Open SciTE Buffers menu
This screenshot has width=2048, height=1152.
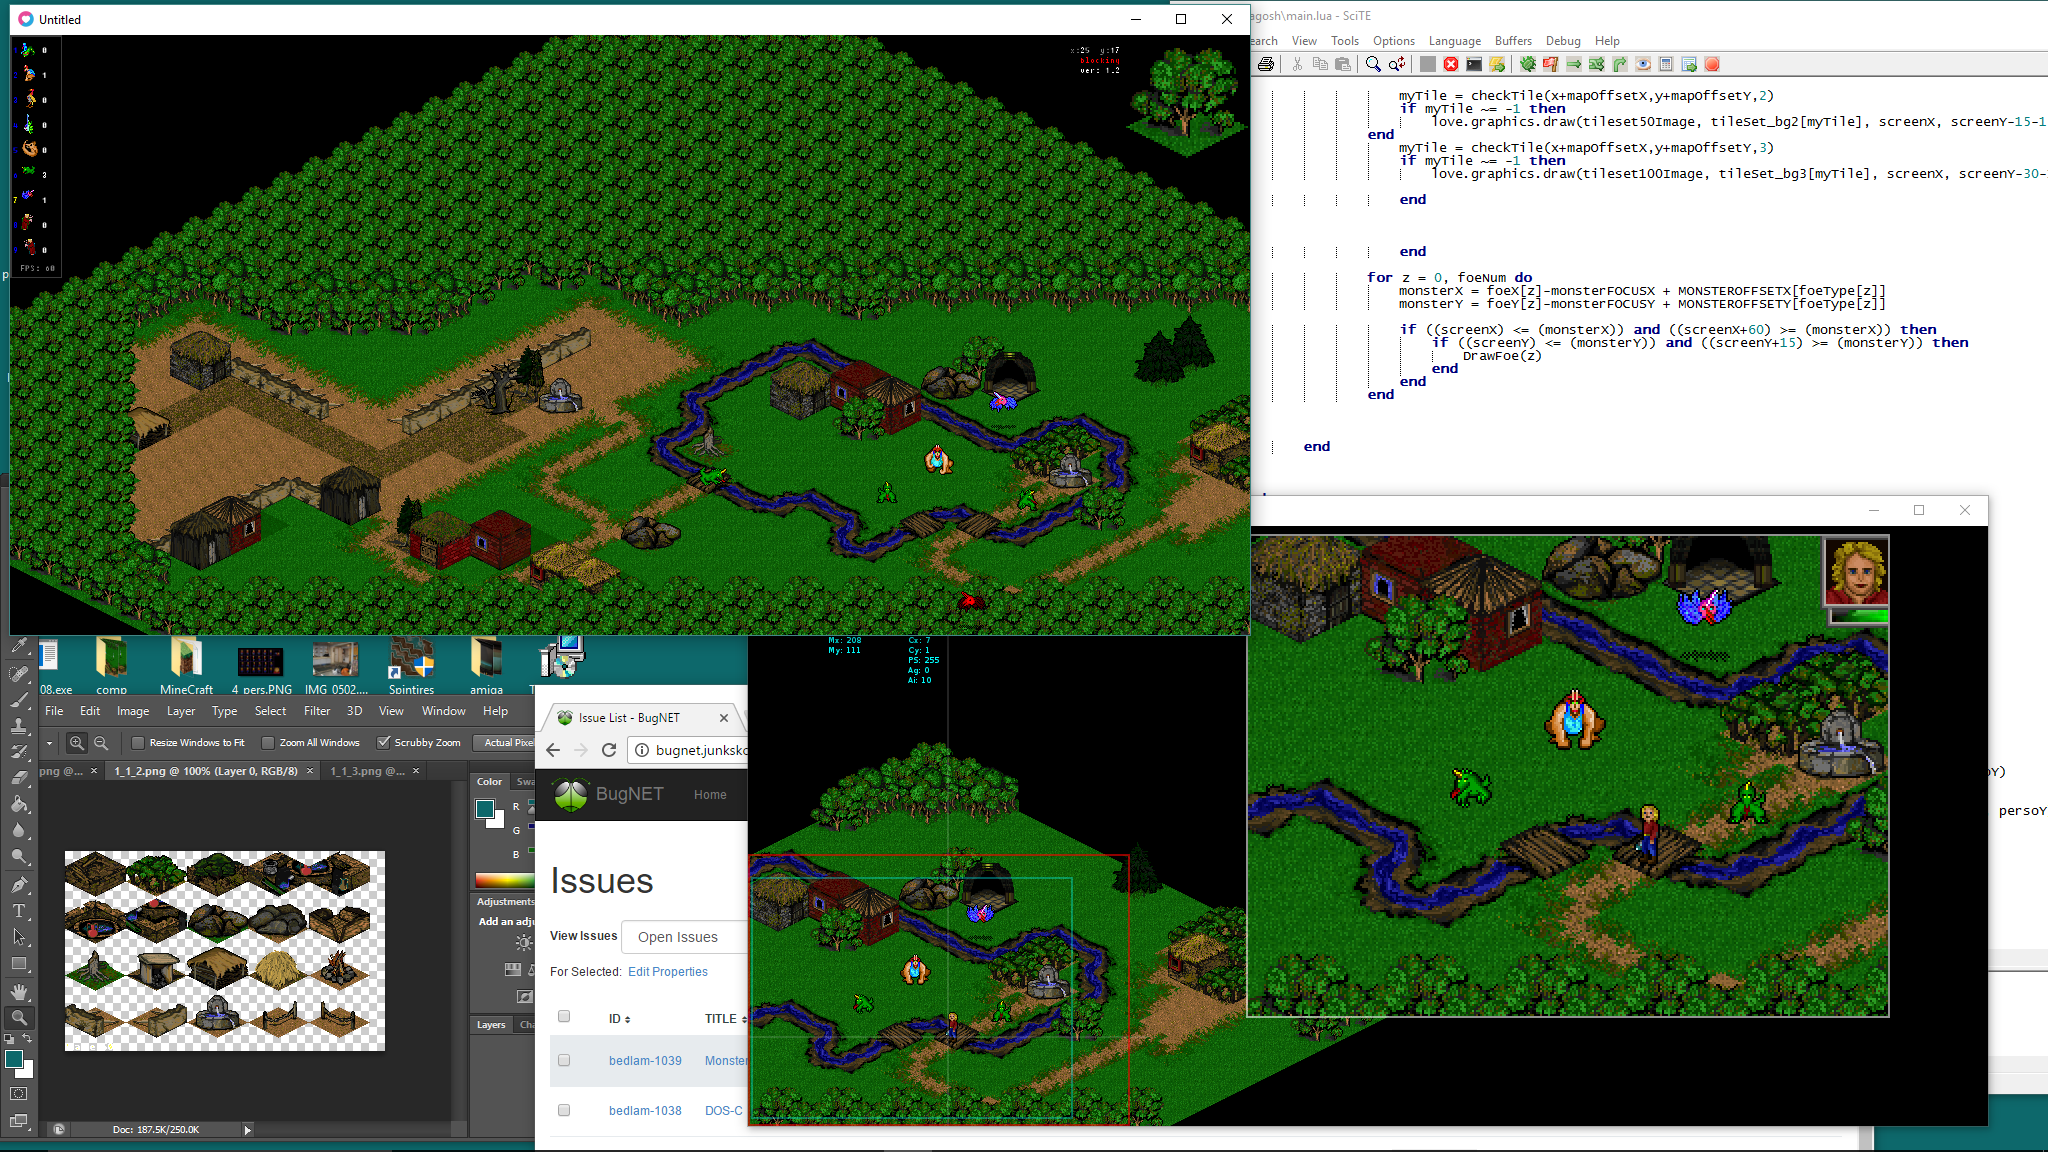point(1513,41)
